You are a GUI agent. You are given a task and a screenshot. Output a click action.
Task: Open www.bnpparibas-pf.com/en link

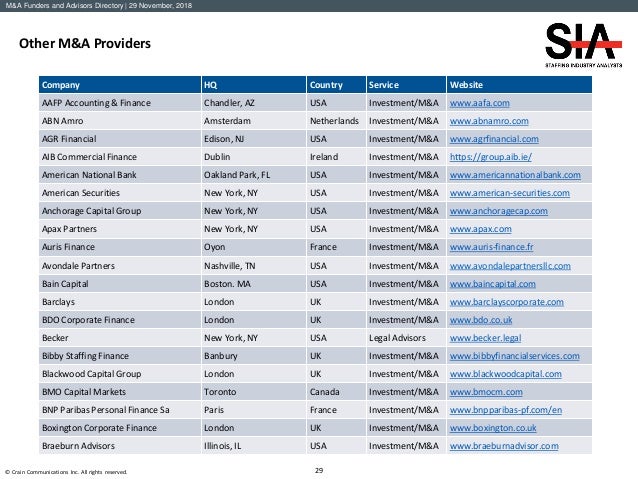[x=506, y=410]
